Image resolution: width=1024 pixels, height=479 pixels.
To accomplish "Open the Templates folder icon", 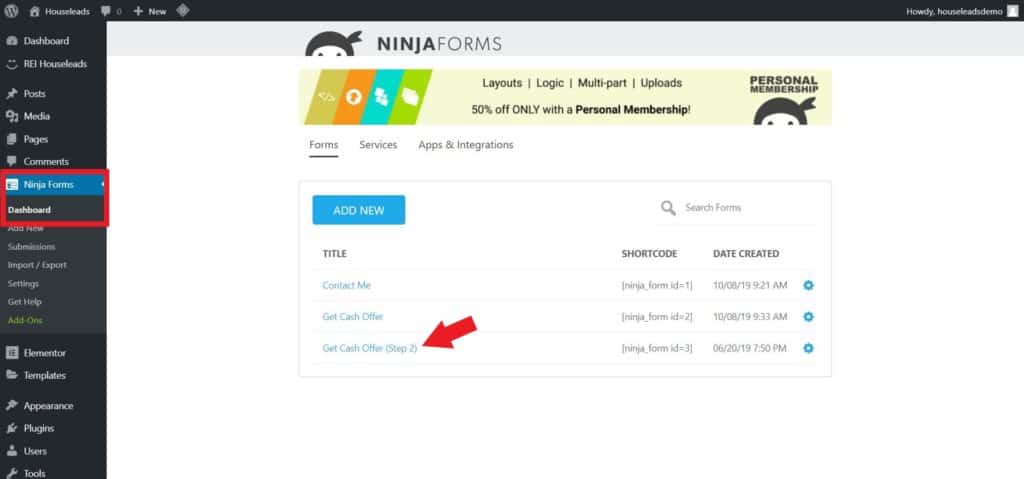I will click(x=12, y=375).
